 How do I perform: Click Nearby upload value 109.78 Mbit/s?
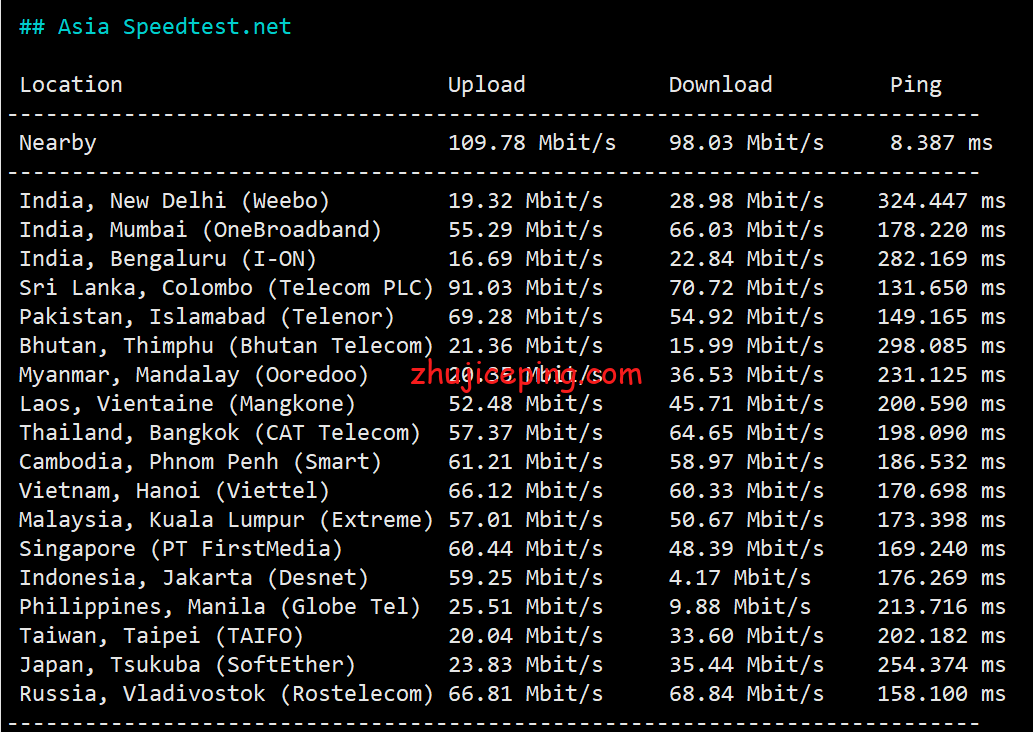coord(532,143)
